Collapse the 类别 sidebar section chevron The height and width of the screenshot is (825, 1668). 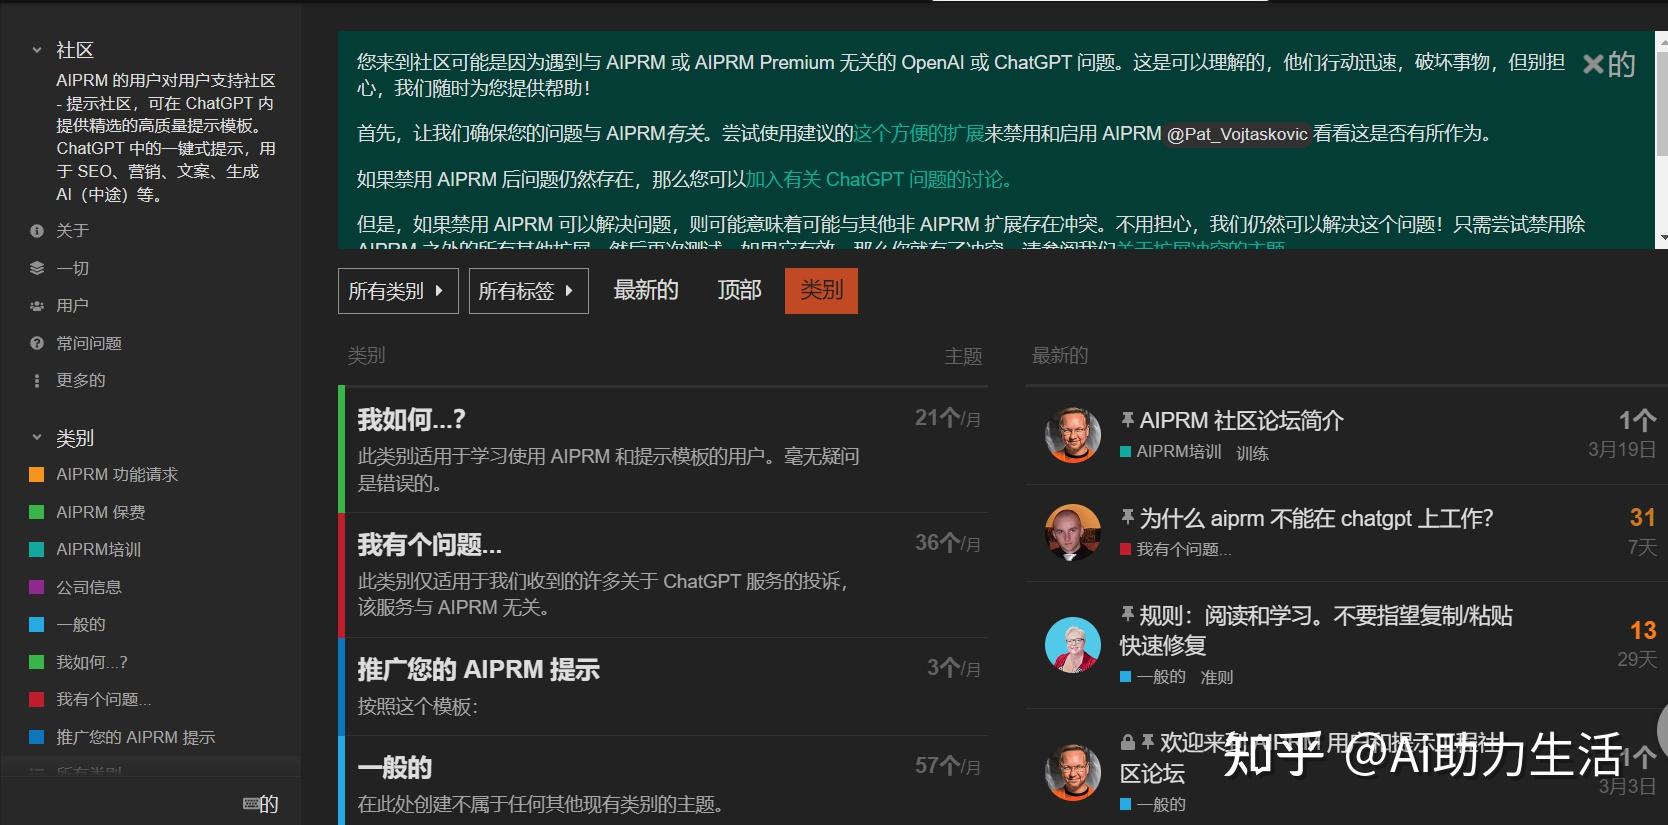pos(37,437)
